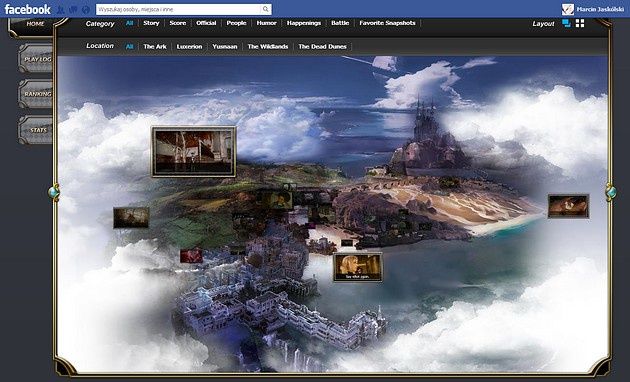Screen dimensions: 630x382
Task: Filter category by Story
Action: 151,23
